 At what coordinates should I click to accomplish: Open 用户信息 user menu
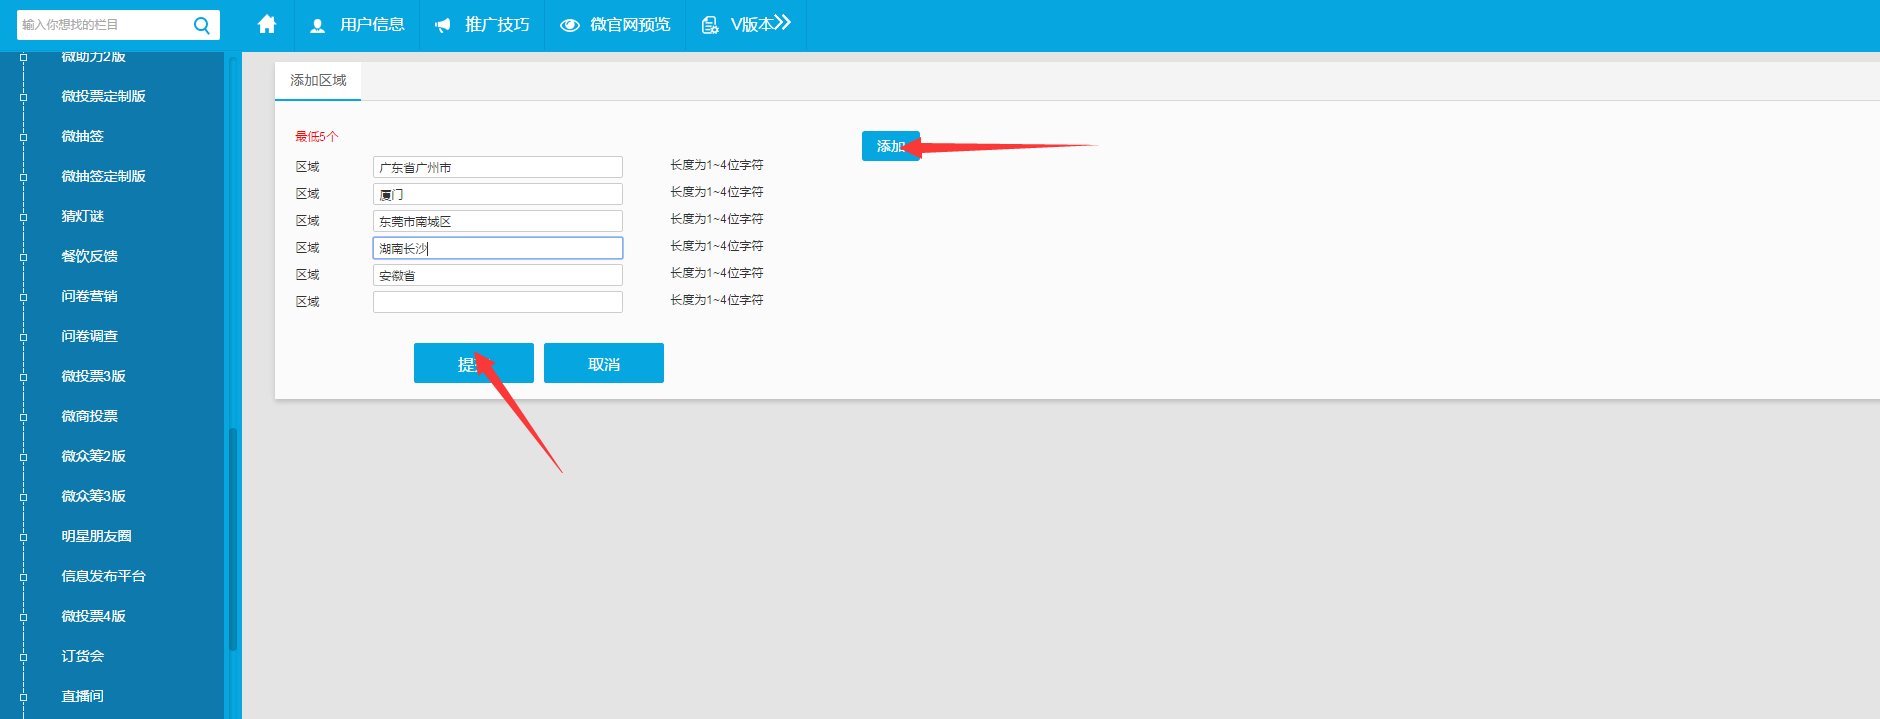pos(358,25)
